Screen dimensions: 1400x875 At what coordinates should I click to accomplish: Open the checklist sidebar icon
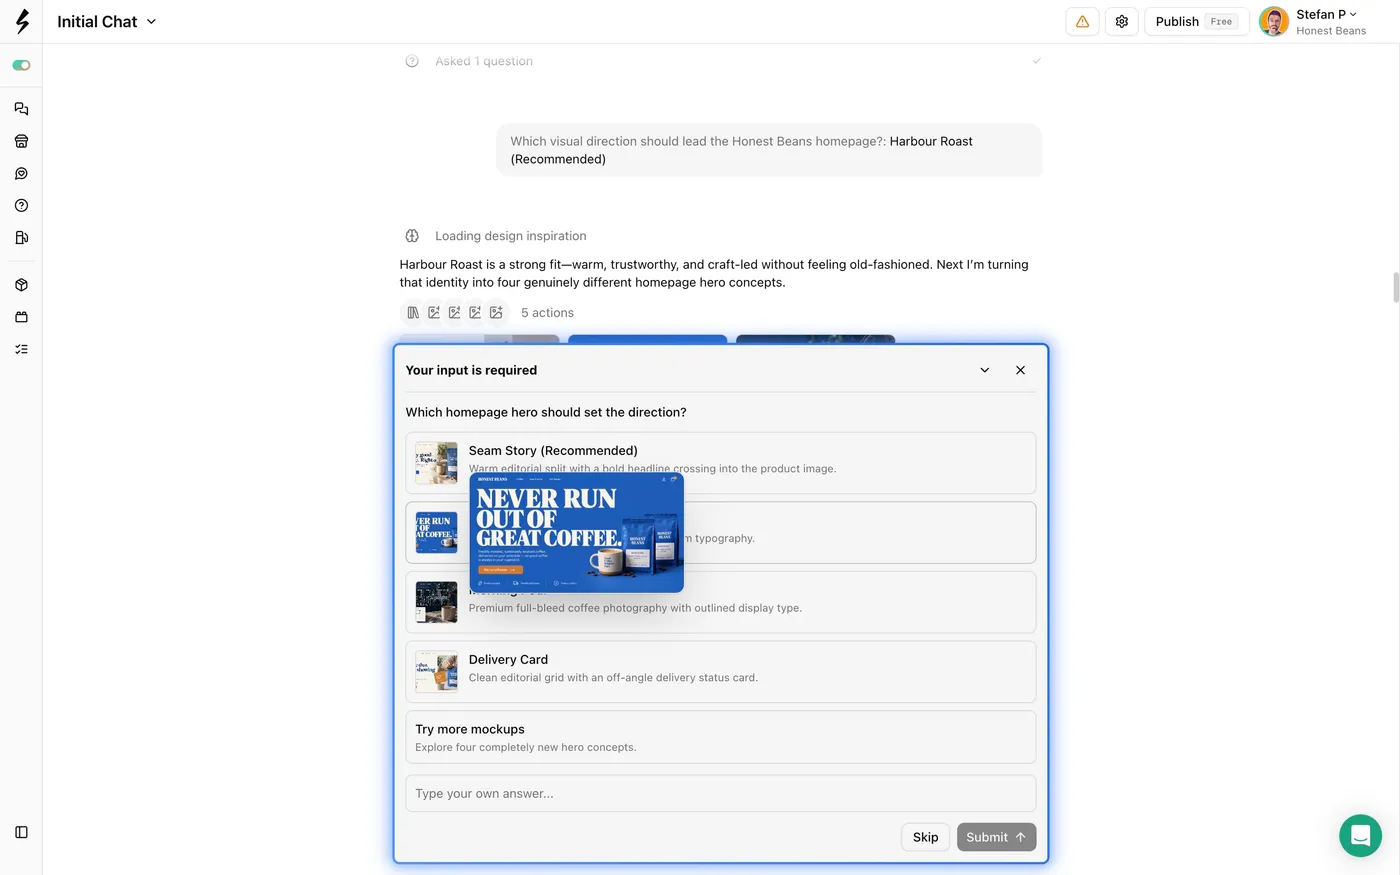pyautogui.click(x=21, y=349)
